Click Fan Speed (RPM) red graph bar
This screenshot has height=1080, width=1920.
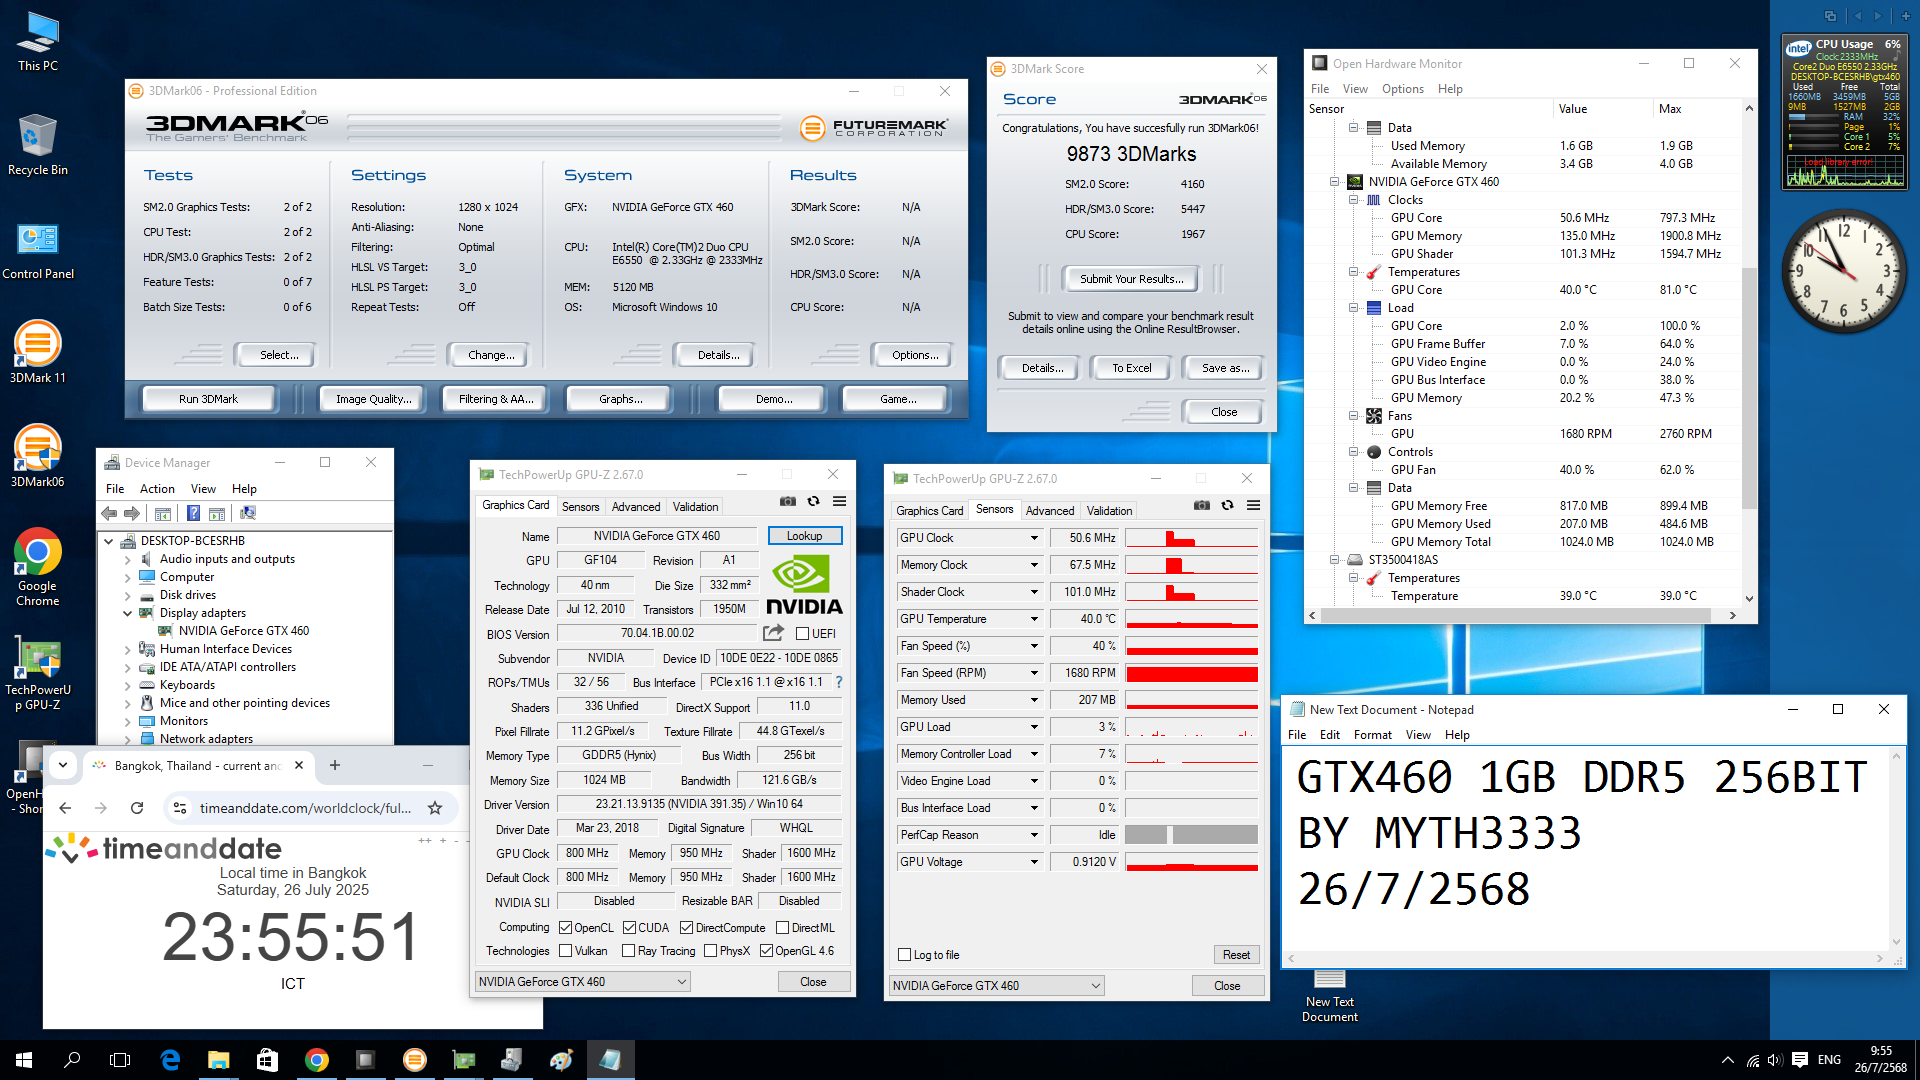pyautogui.click(x=1191, y=673)
